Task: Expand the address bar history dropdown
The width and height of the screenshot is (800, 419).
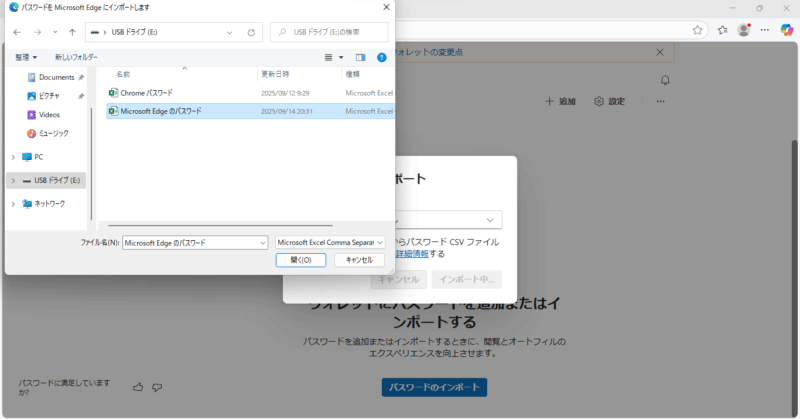Action: tap(230, 32)
